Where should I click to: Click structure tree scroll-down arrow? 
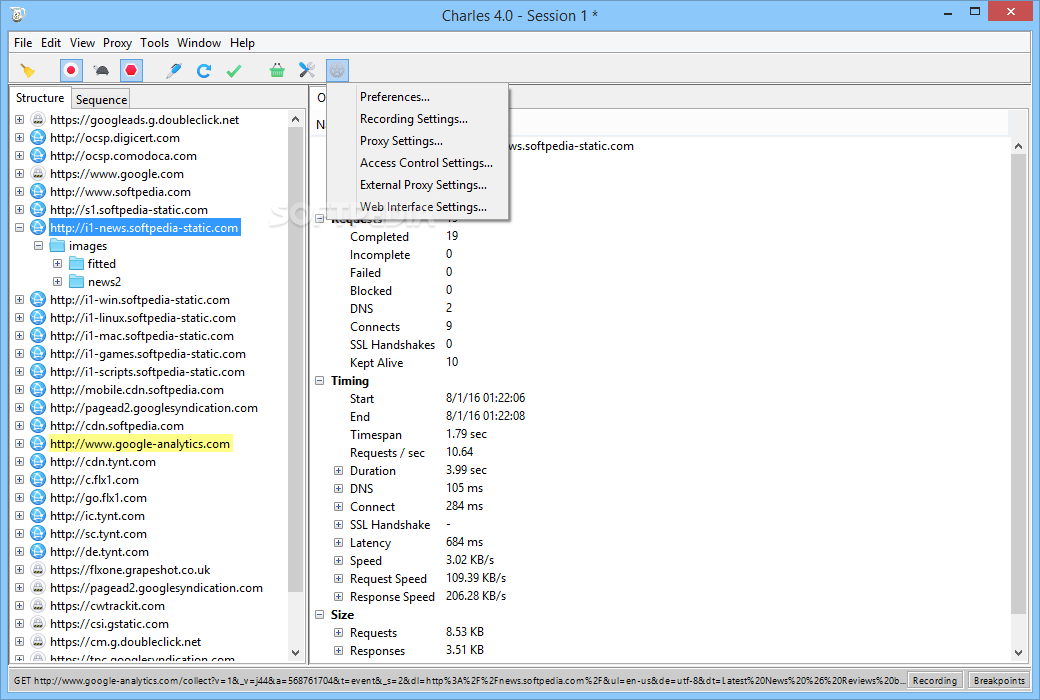[295, 653]
